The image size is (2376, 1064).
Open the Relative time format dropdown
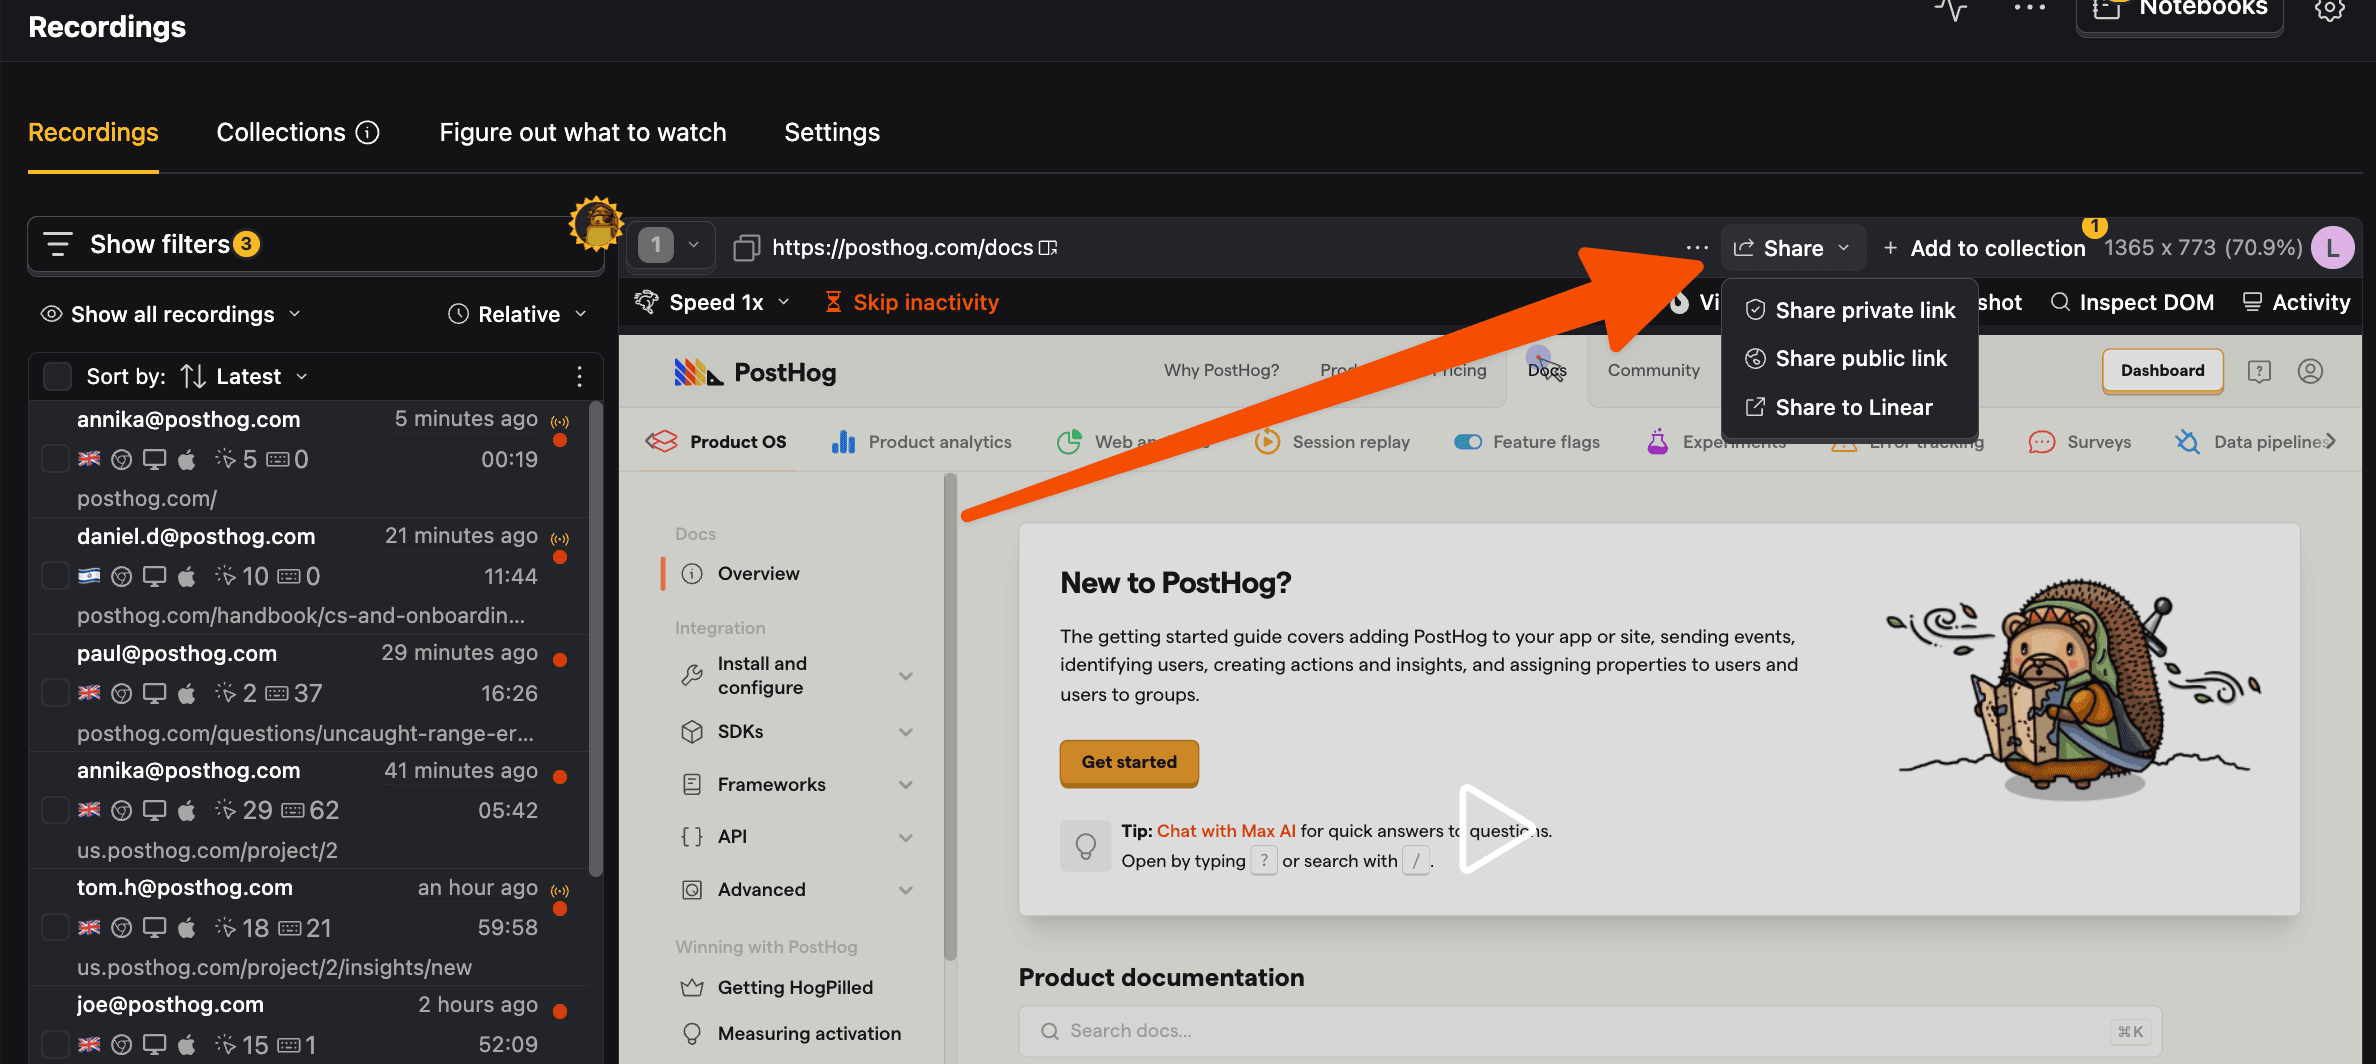517,314
